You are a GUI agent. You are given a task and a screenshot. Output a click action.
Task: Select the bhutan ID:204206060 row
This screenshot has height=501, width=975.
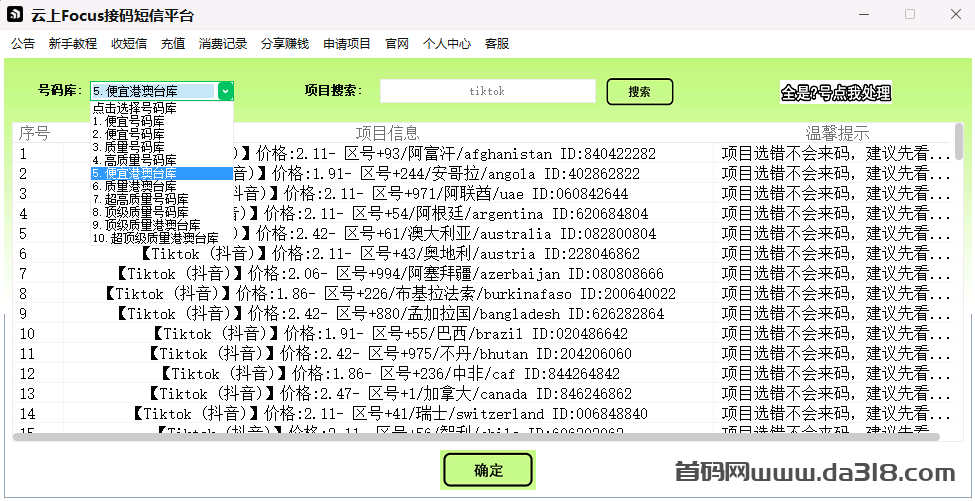[484, 354]
